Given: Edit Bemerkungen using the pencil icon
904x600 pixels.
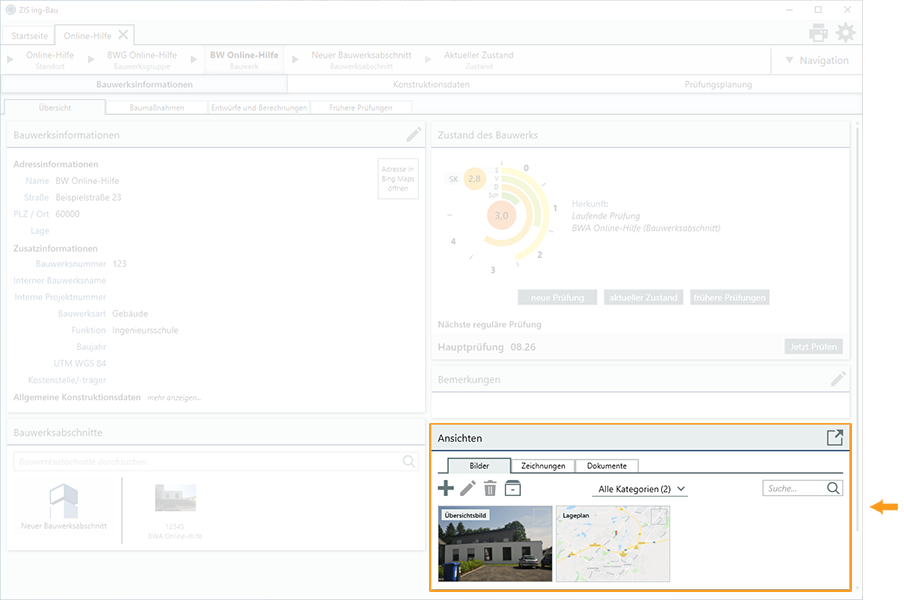Looking at the screenshot, I should coord(838,379).
